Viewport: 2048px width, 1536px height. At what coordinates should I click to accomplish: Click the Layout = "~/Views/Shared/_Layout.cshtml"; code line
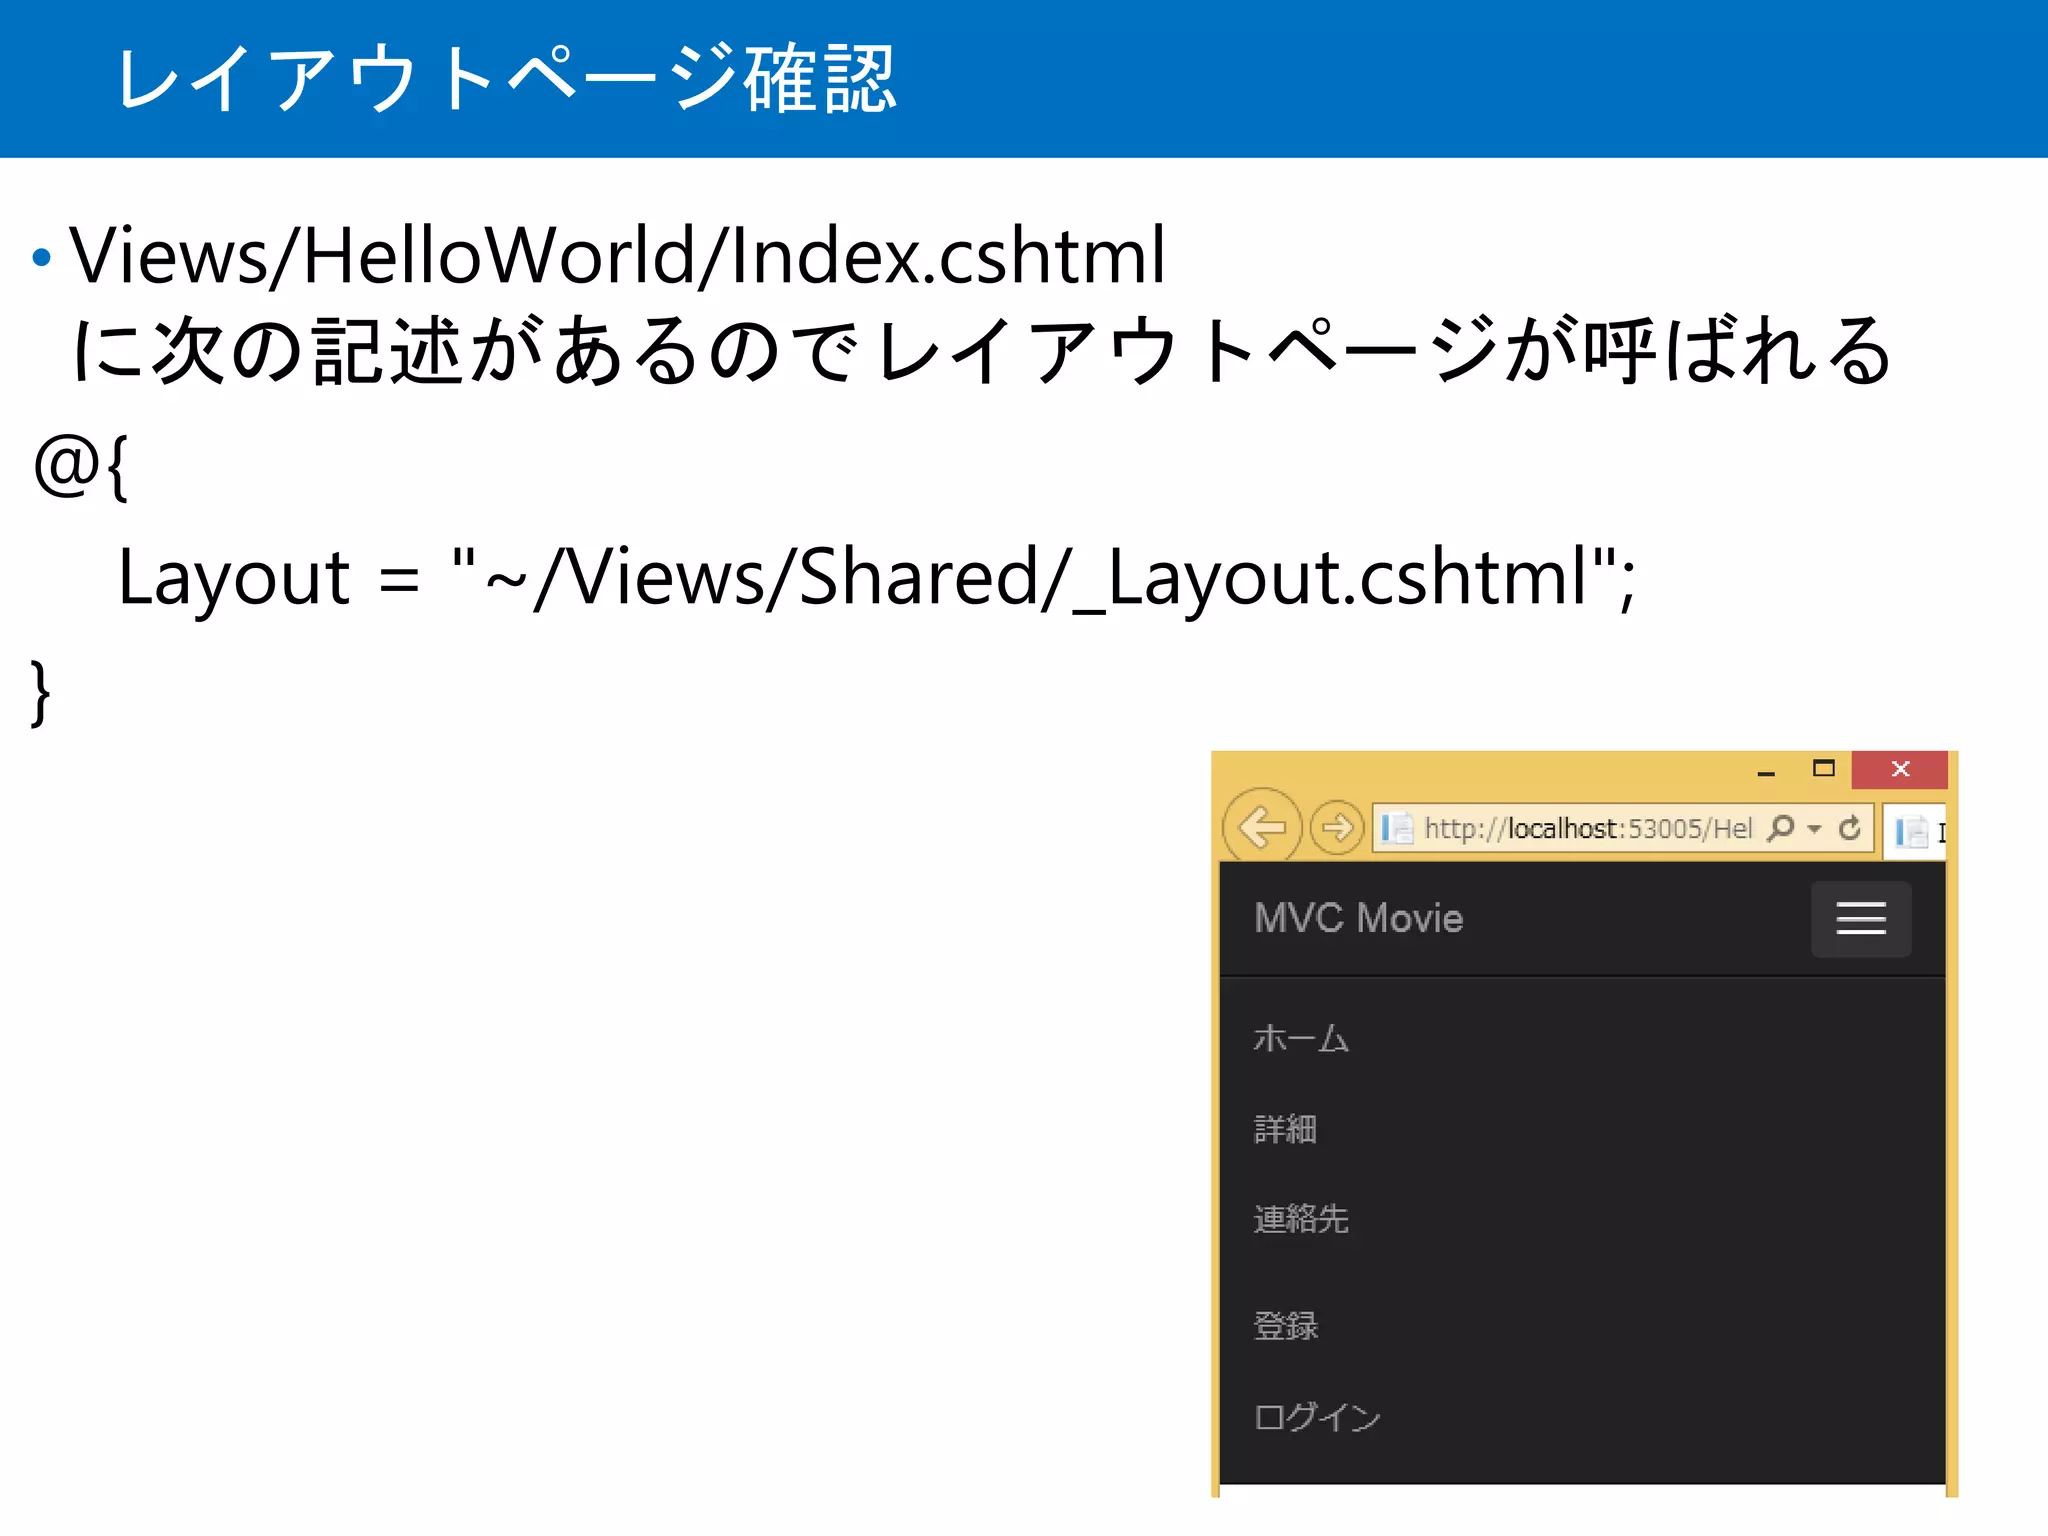(877, 578)
